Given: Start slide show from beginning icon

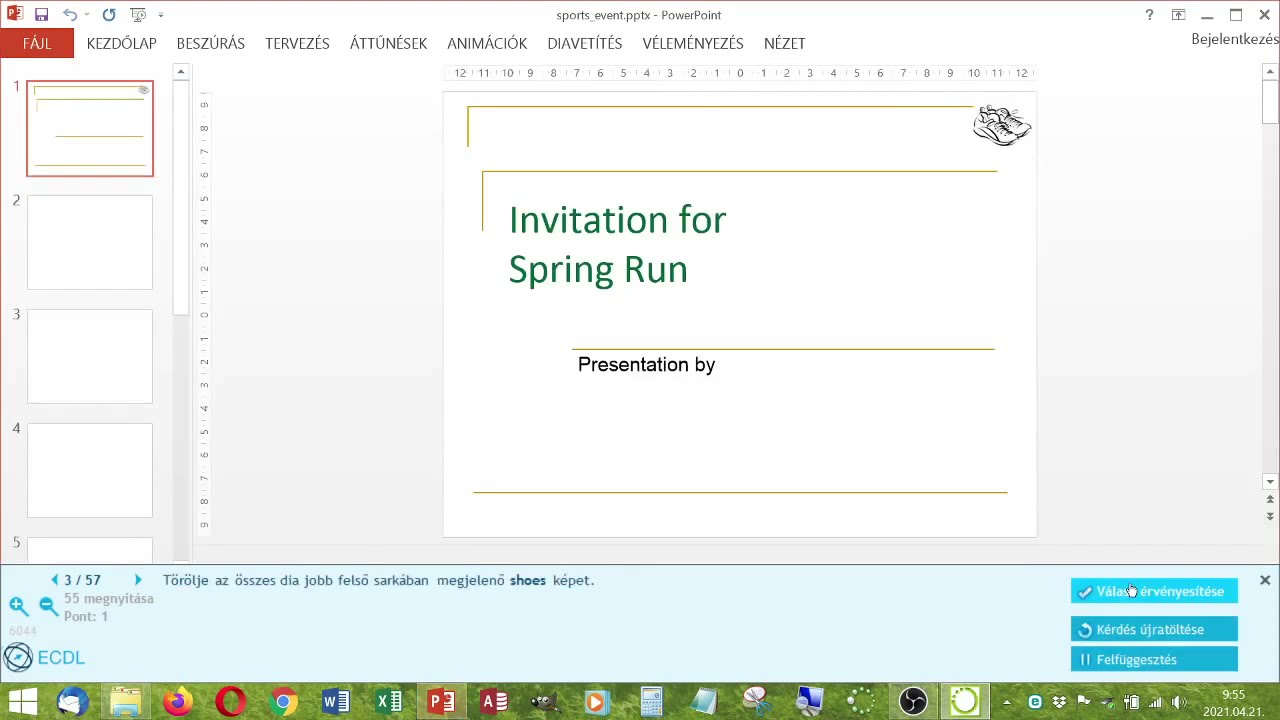Looking at the screenshot, I should [138, 15].
